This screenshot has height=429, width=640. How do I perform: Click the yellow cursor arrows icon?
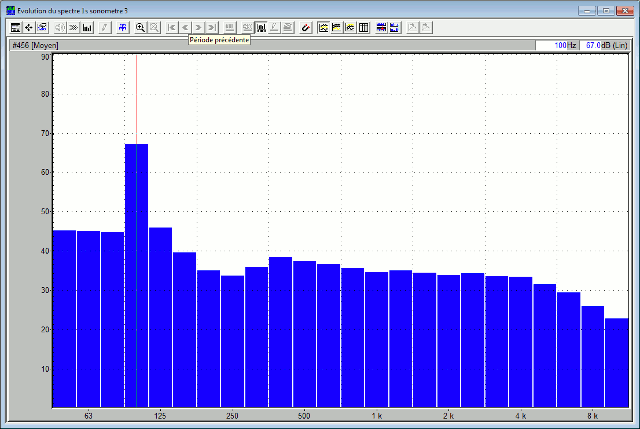(x=350, y=27)
